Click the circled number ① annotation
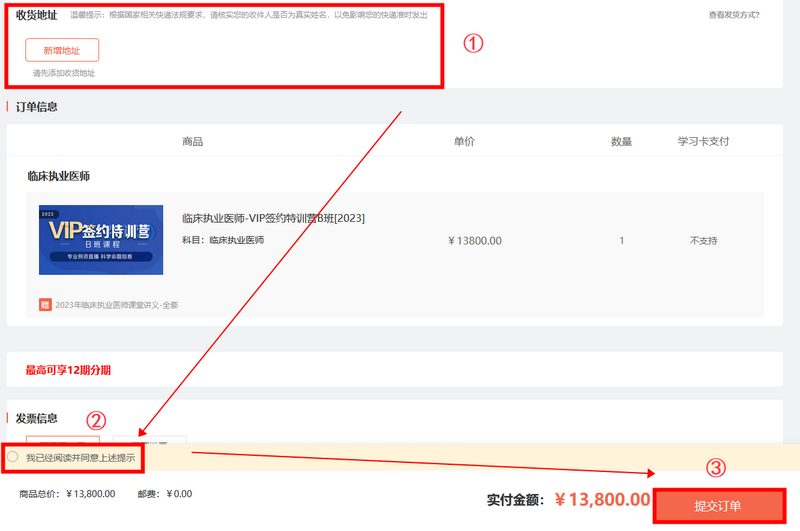Image resolution: width=800 pixels, height=531 pixels. click(472, 44)
